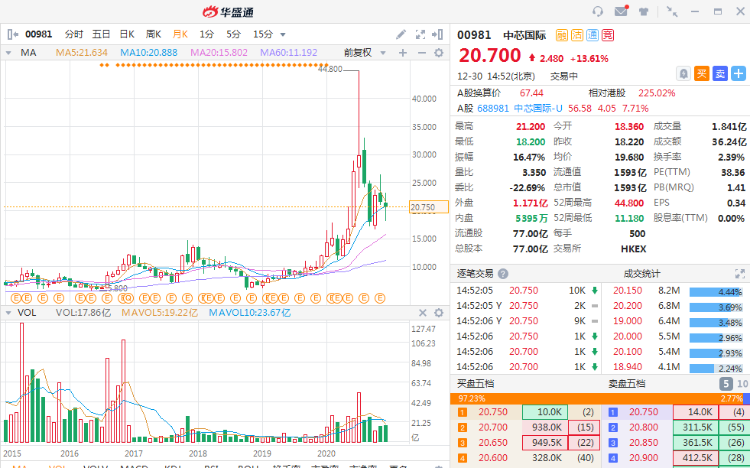The width and height of the screenshot is (750, 468).
Task: Switch to 分时 chart tab
Action: pyautogui.click(x=74, y=34)
